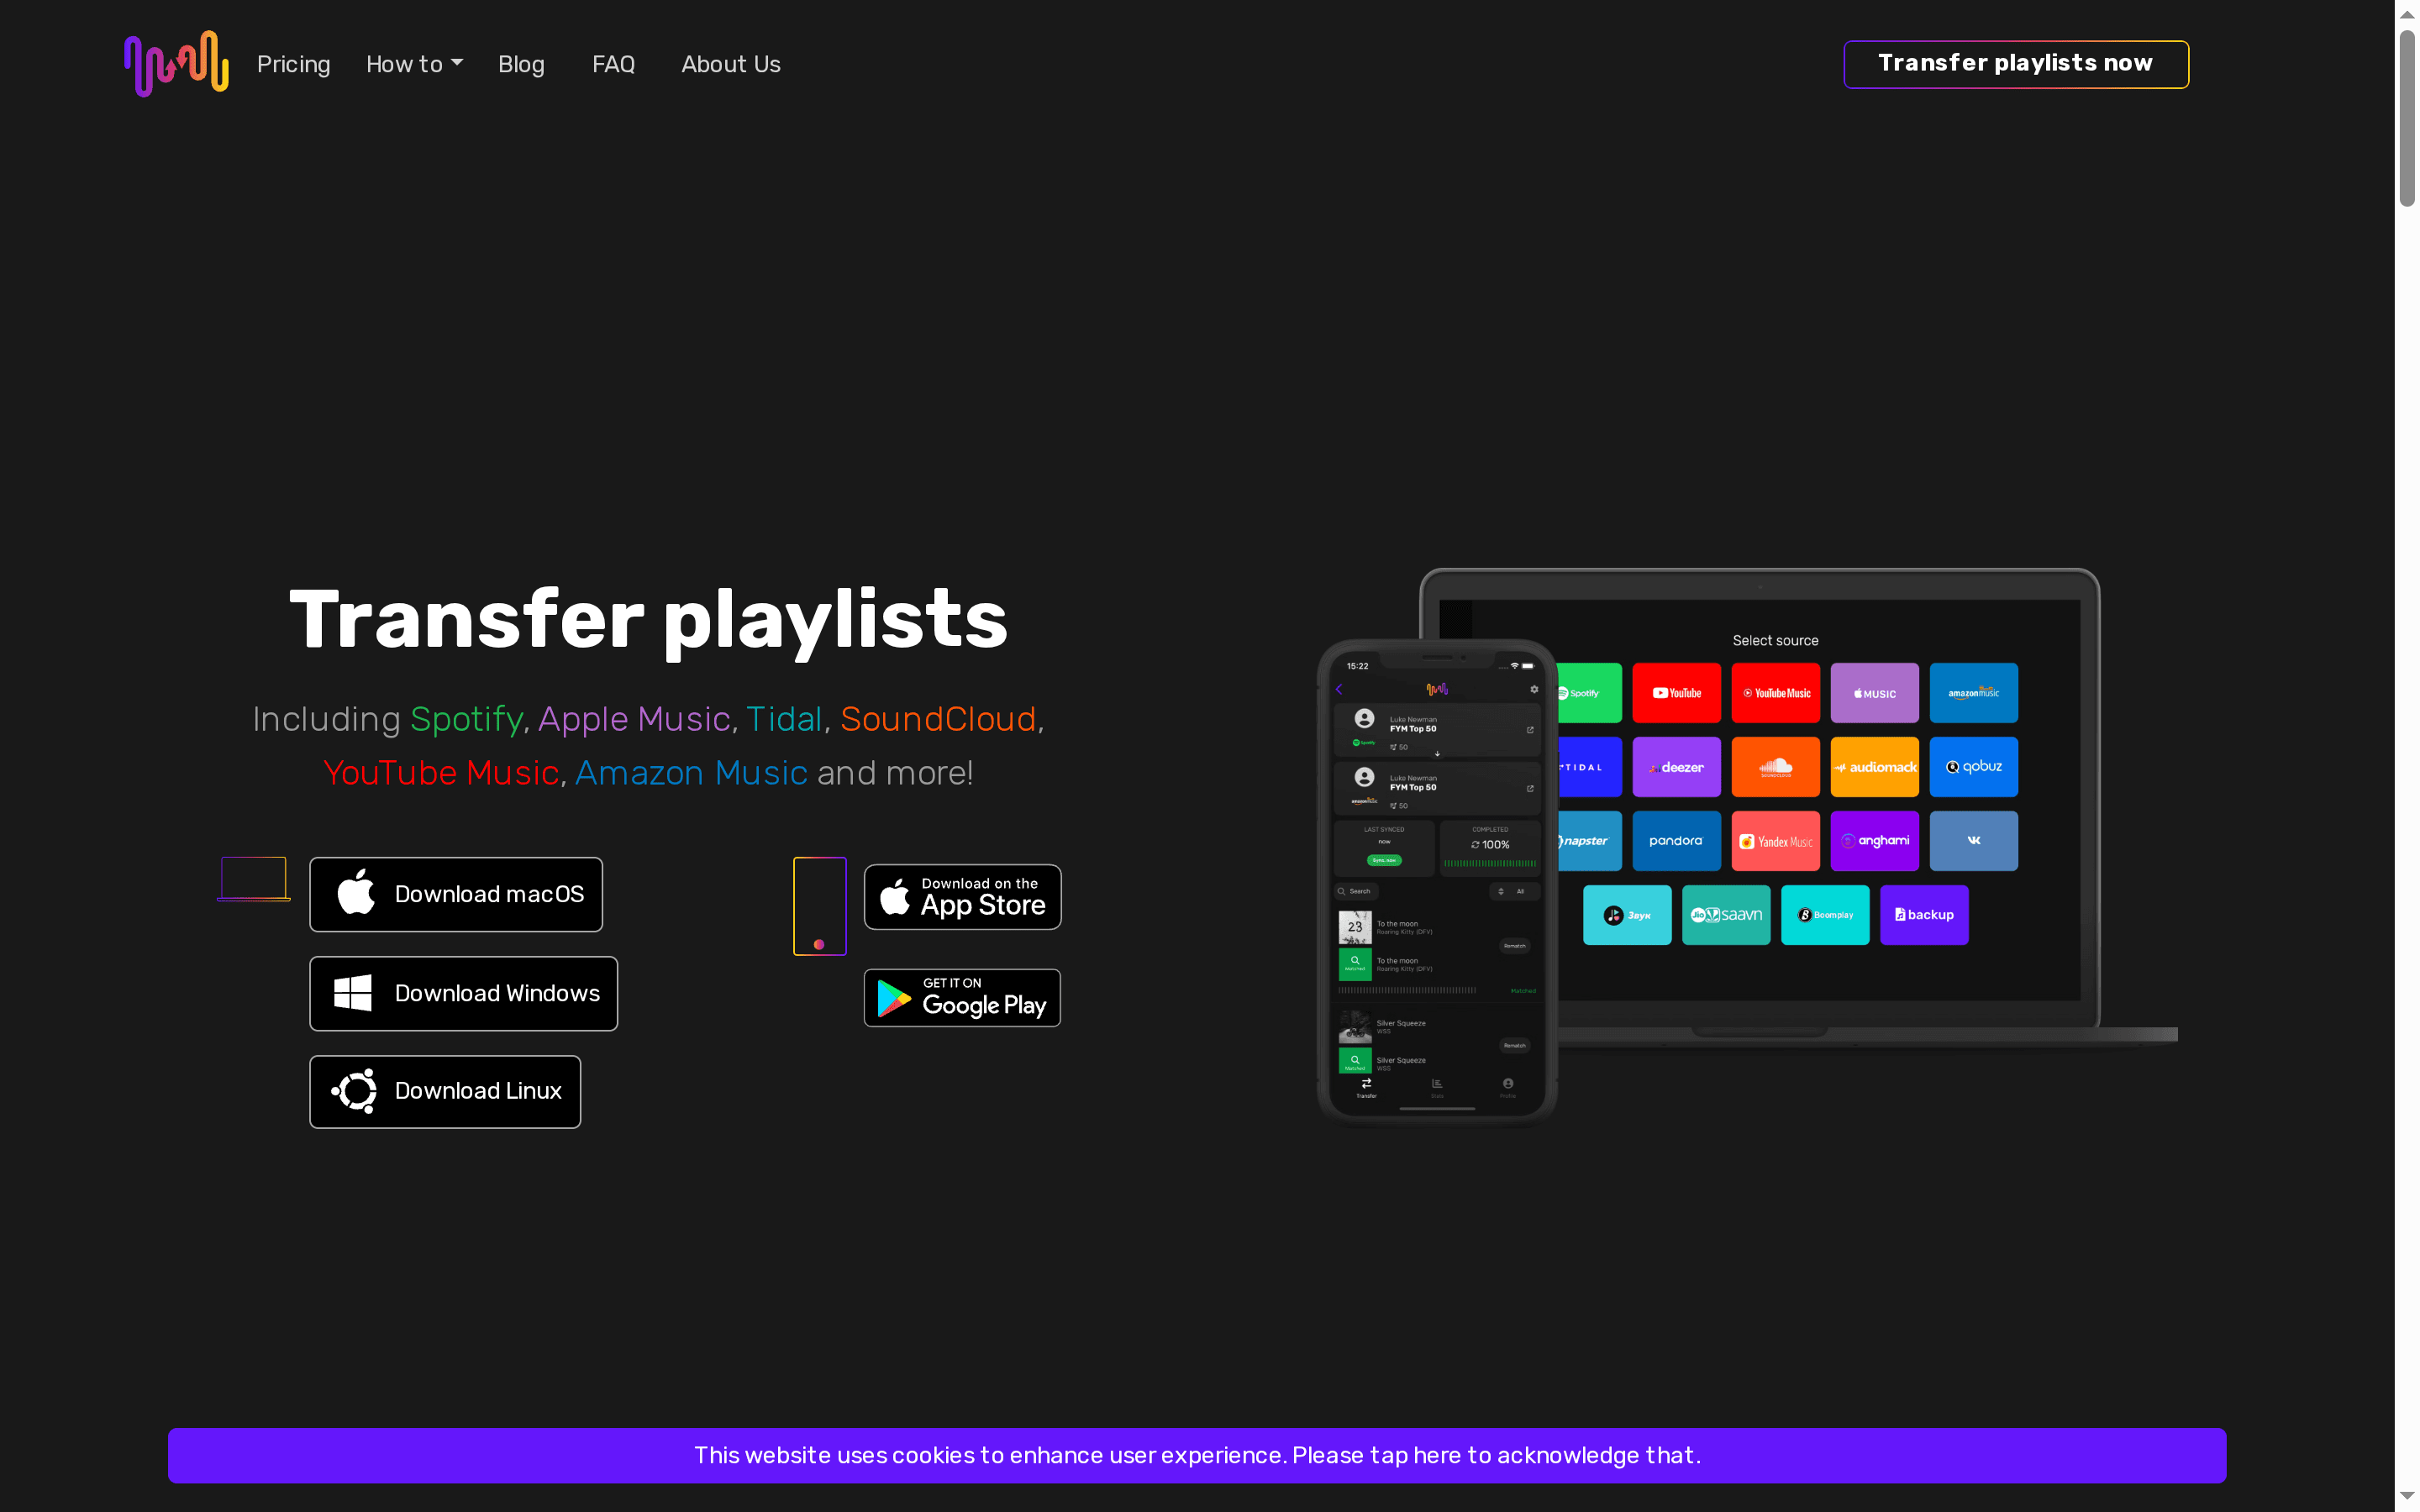
Task: Click the laptop outline icon
Action: [254, 879]
